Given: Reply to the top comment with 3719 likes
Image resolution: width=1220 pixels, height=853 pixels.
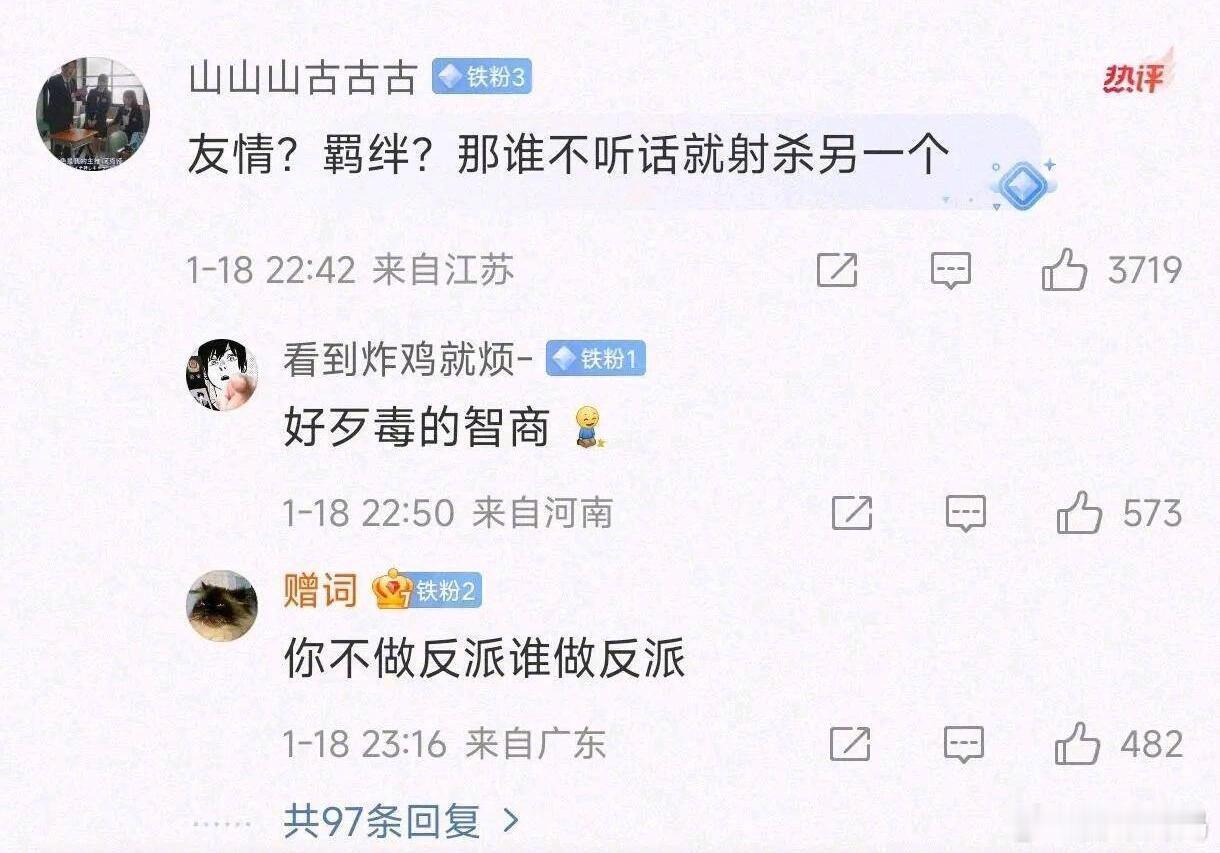Looking at the screenshot, I should click(950, 270).
